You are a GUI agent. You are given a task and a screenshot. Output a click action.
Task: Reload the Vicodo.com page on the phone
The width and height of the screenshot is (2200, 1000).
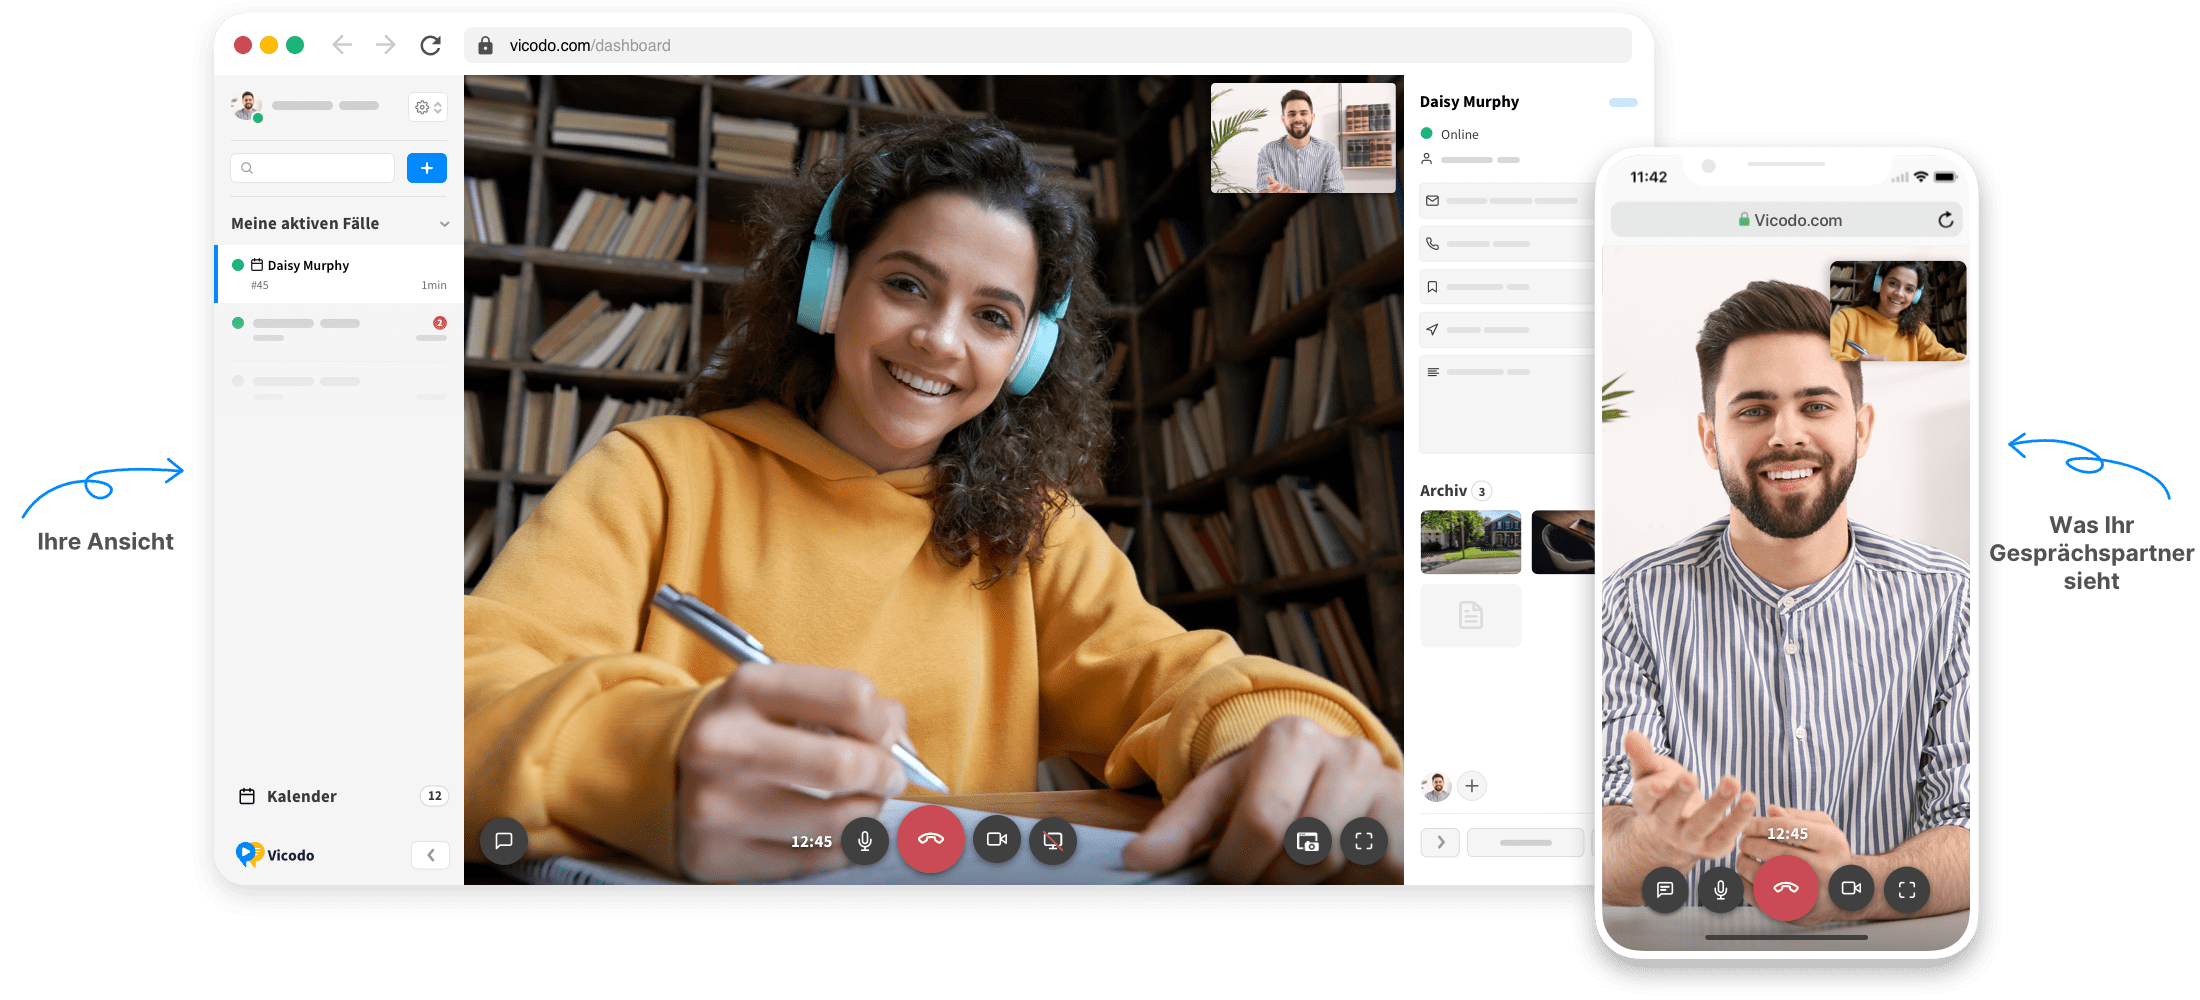1945,220
